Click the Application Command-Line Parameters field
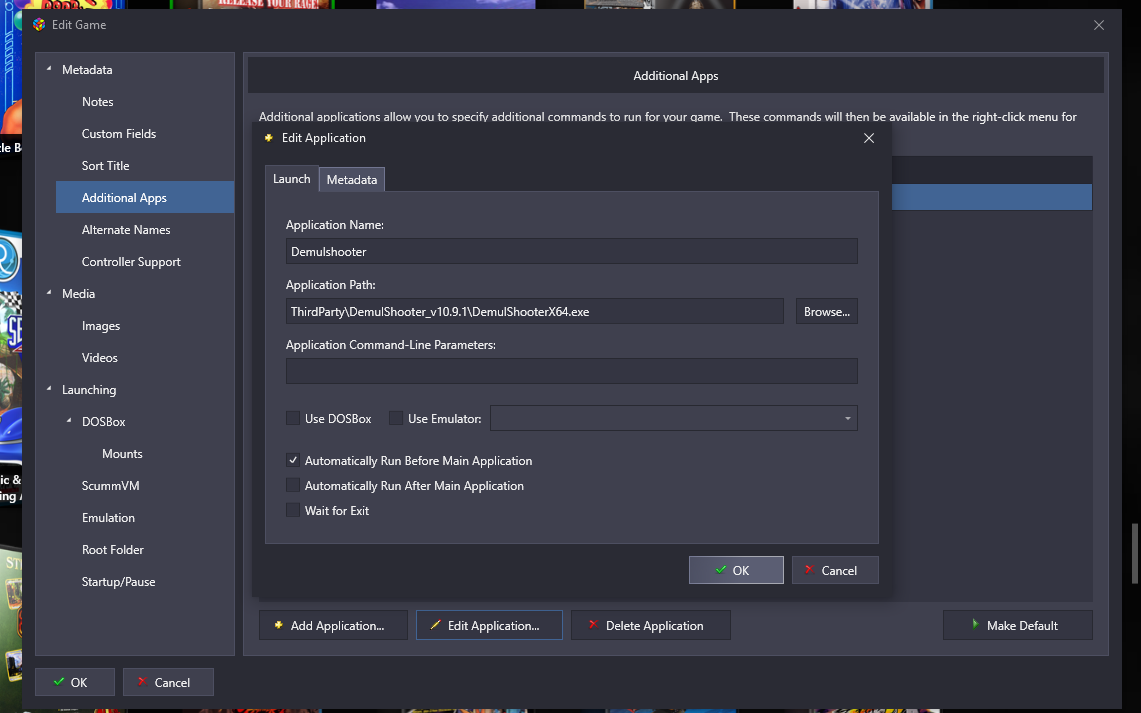The width and height of the screenshot is (1141, 713). pyautogui.click(x=571, y=371)
